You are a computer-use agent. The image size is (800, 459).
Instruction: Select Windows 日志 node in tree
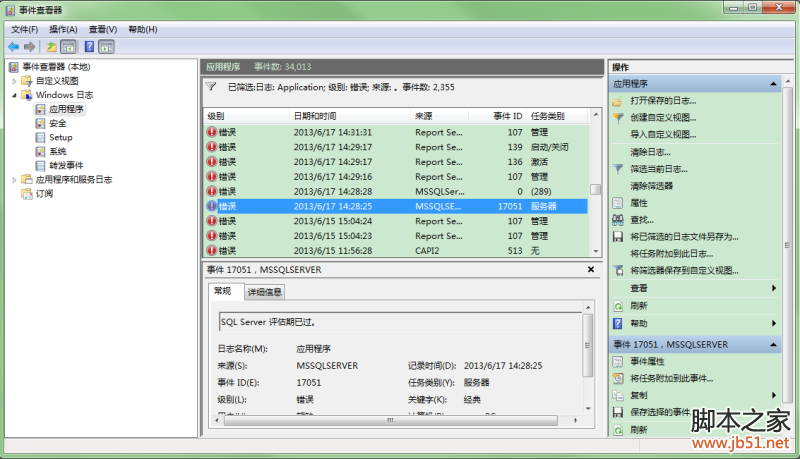pyautogui.click(x=64, y=95)
